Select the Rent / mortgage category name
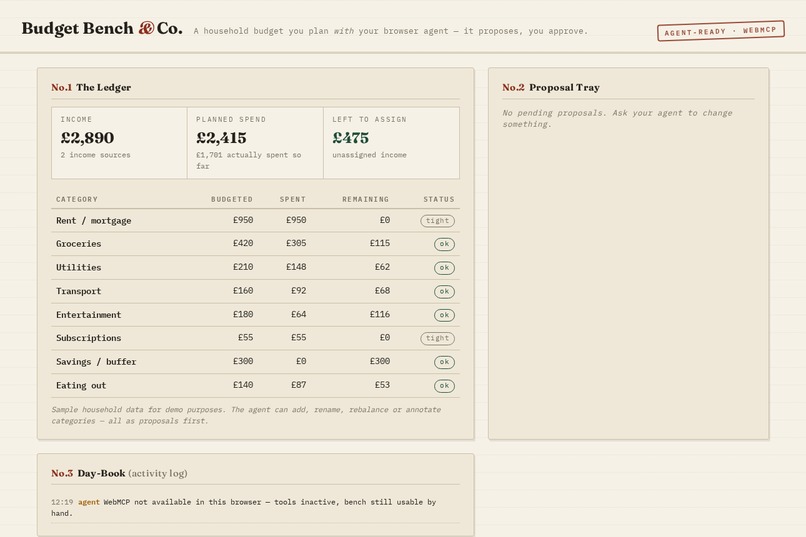The image size is (806, 537). 94,220
